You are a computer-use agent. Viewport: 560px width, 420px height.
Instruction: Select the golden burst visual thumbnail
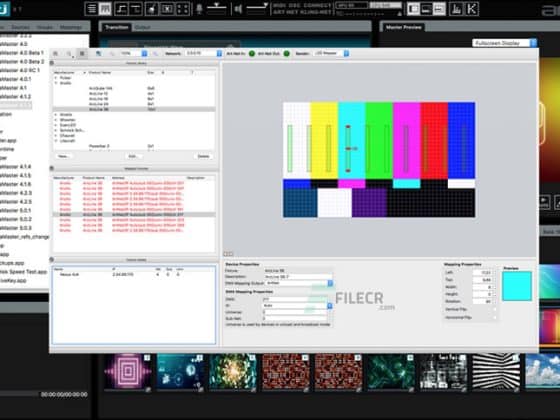click(233, 372)
